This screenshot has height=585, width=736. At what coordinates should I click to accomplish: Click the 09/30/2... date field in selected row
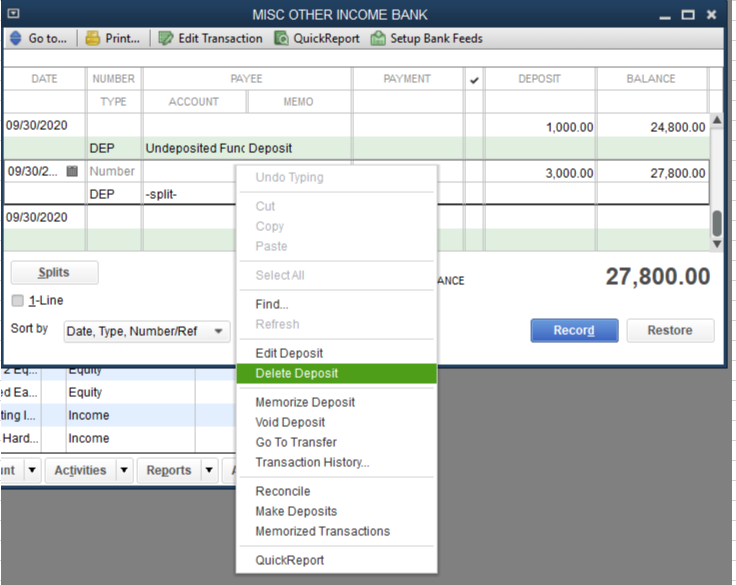(32, 171)
